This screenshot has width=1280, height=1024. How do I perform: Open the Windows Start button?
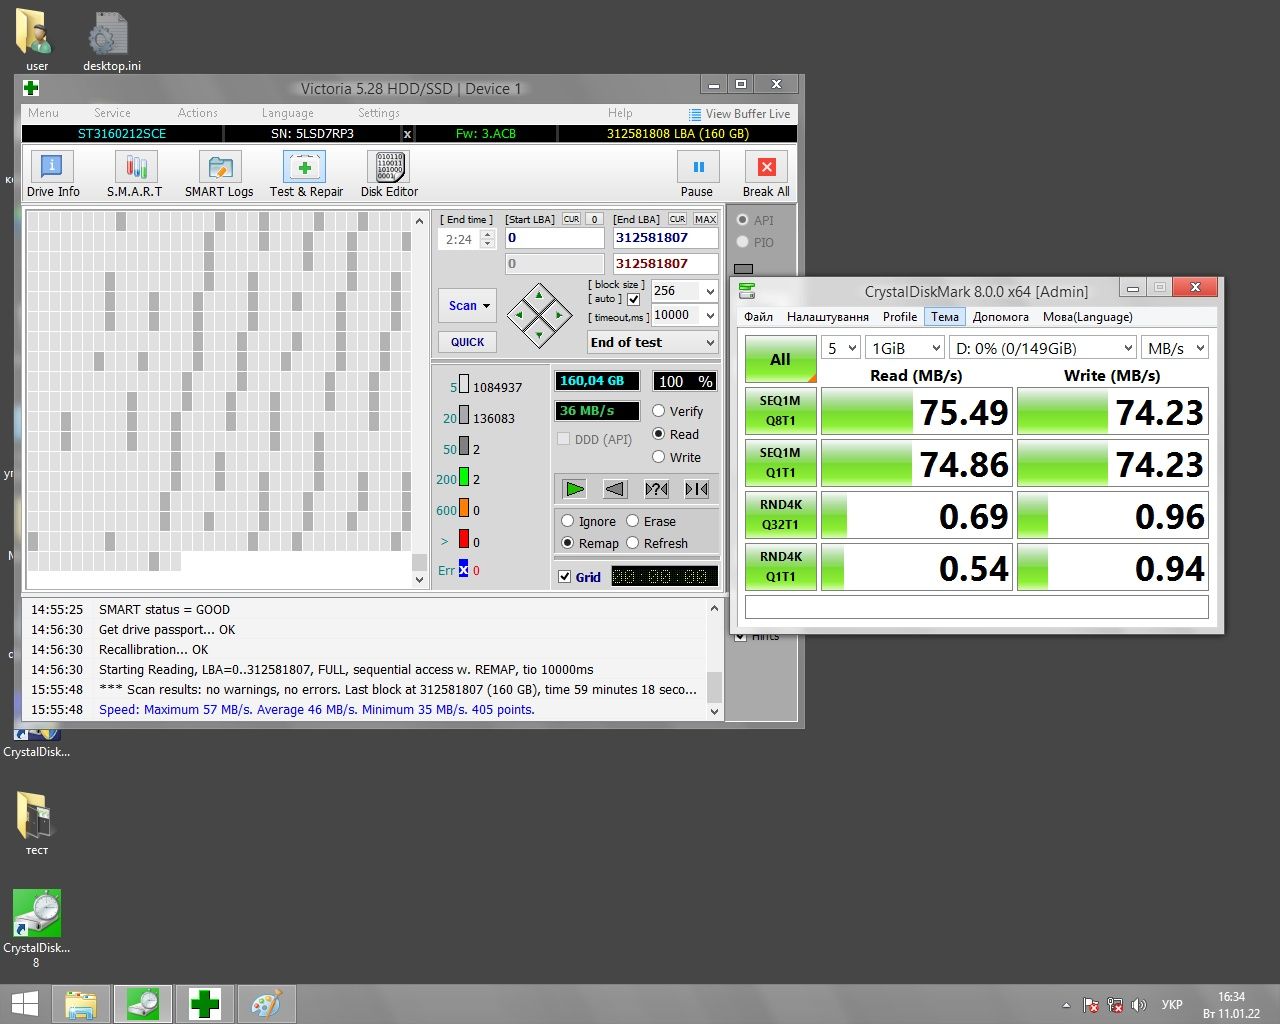[25, 1004]
